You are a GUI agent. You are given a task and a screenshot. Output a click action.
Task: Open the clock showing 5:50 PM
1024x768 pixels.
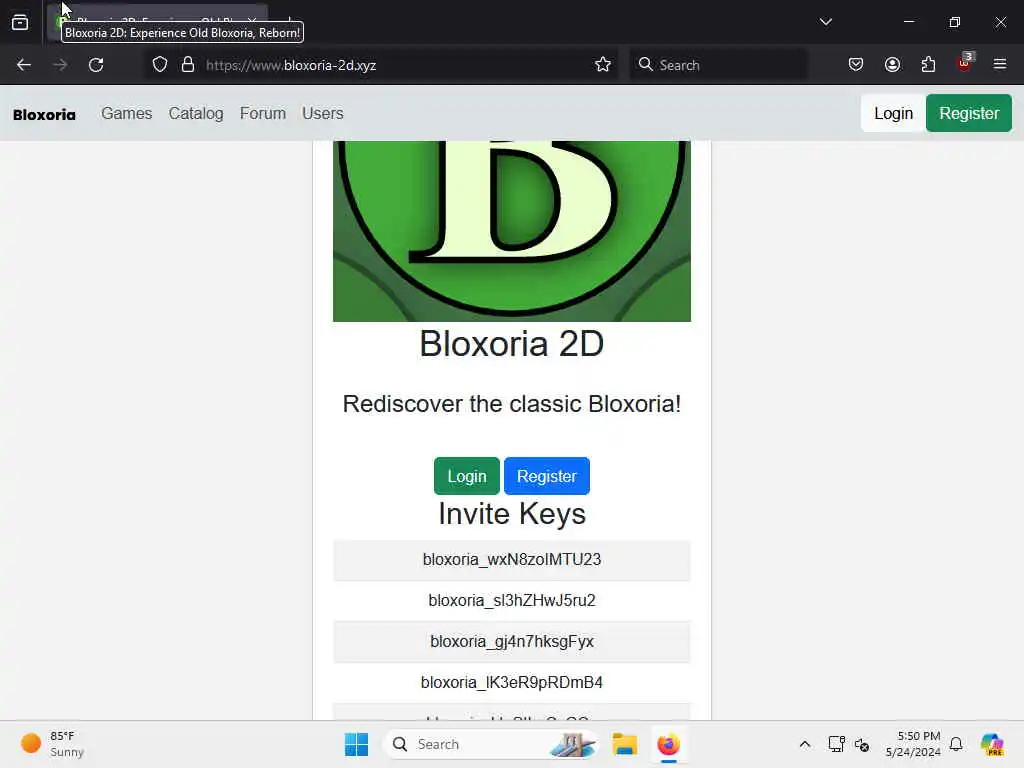913,744
